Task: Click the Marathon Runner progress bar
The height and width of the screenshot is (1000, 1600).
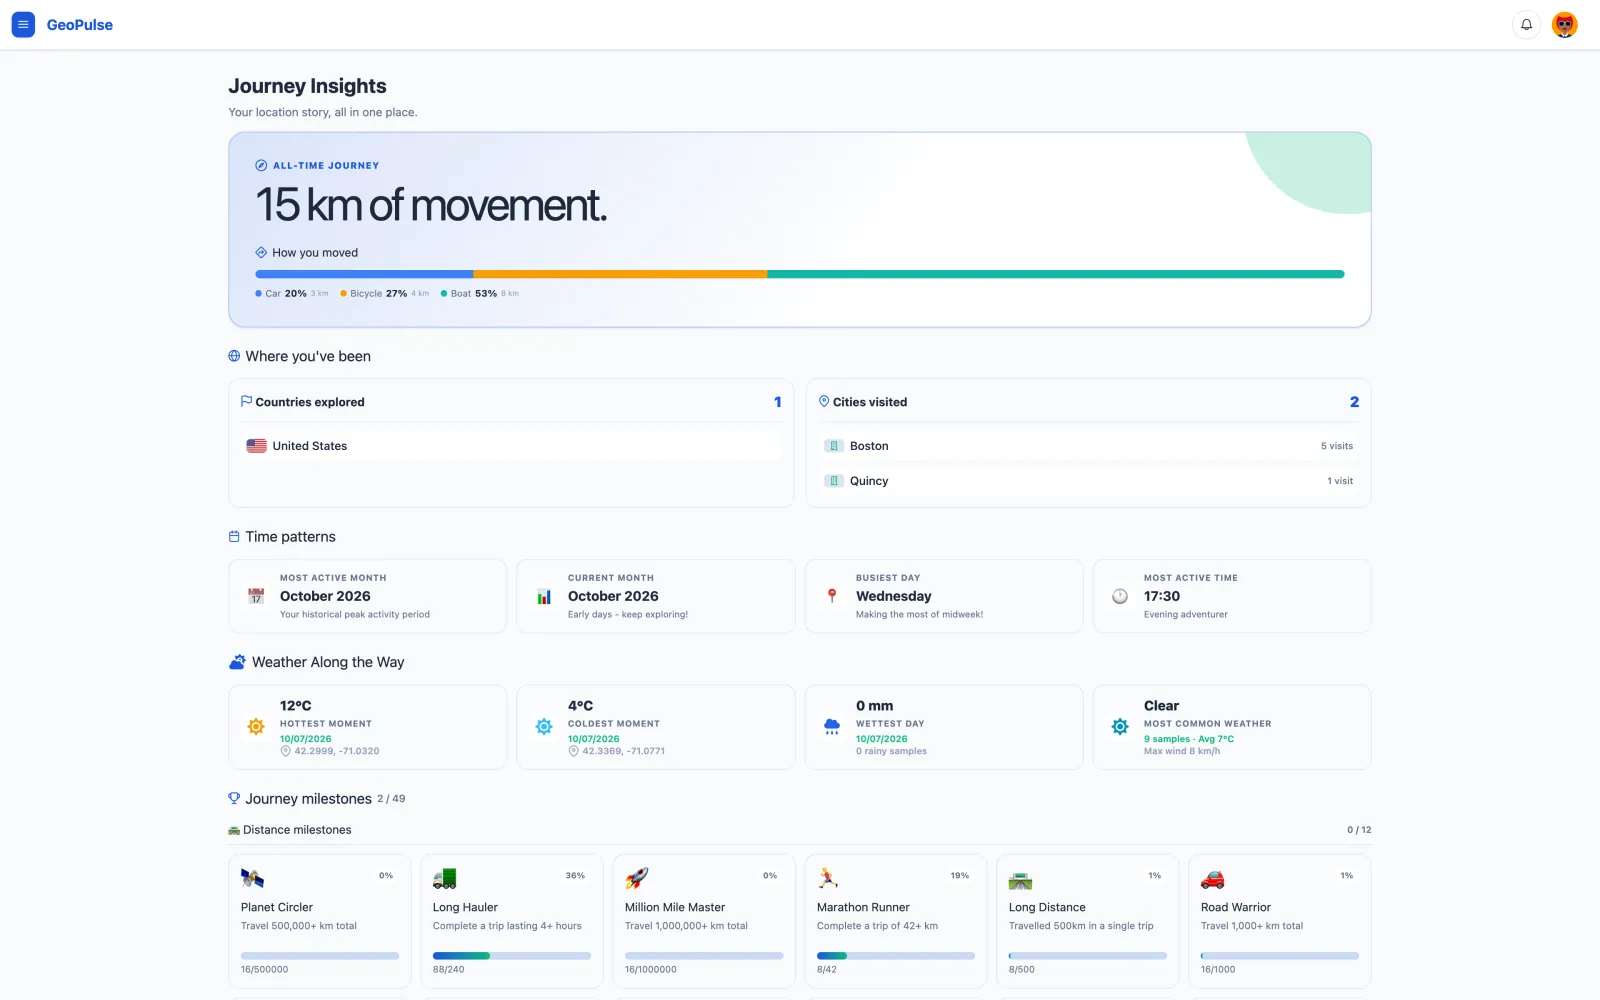Action: [x=896, y=956]
